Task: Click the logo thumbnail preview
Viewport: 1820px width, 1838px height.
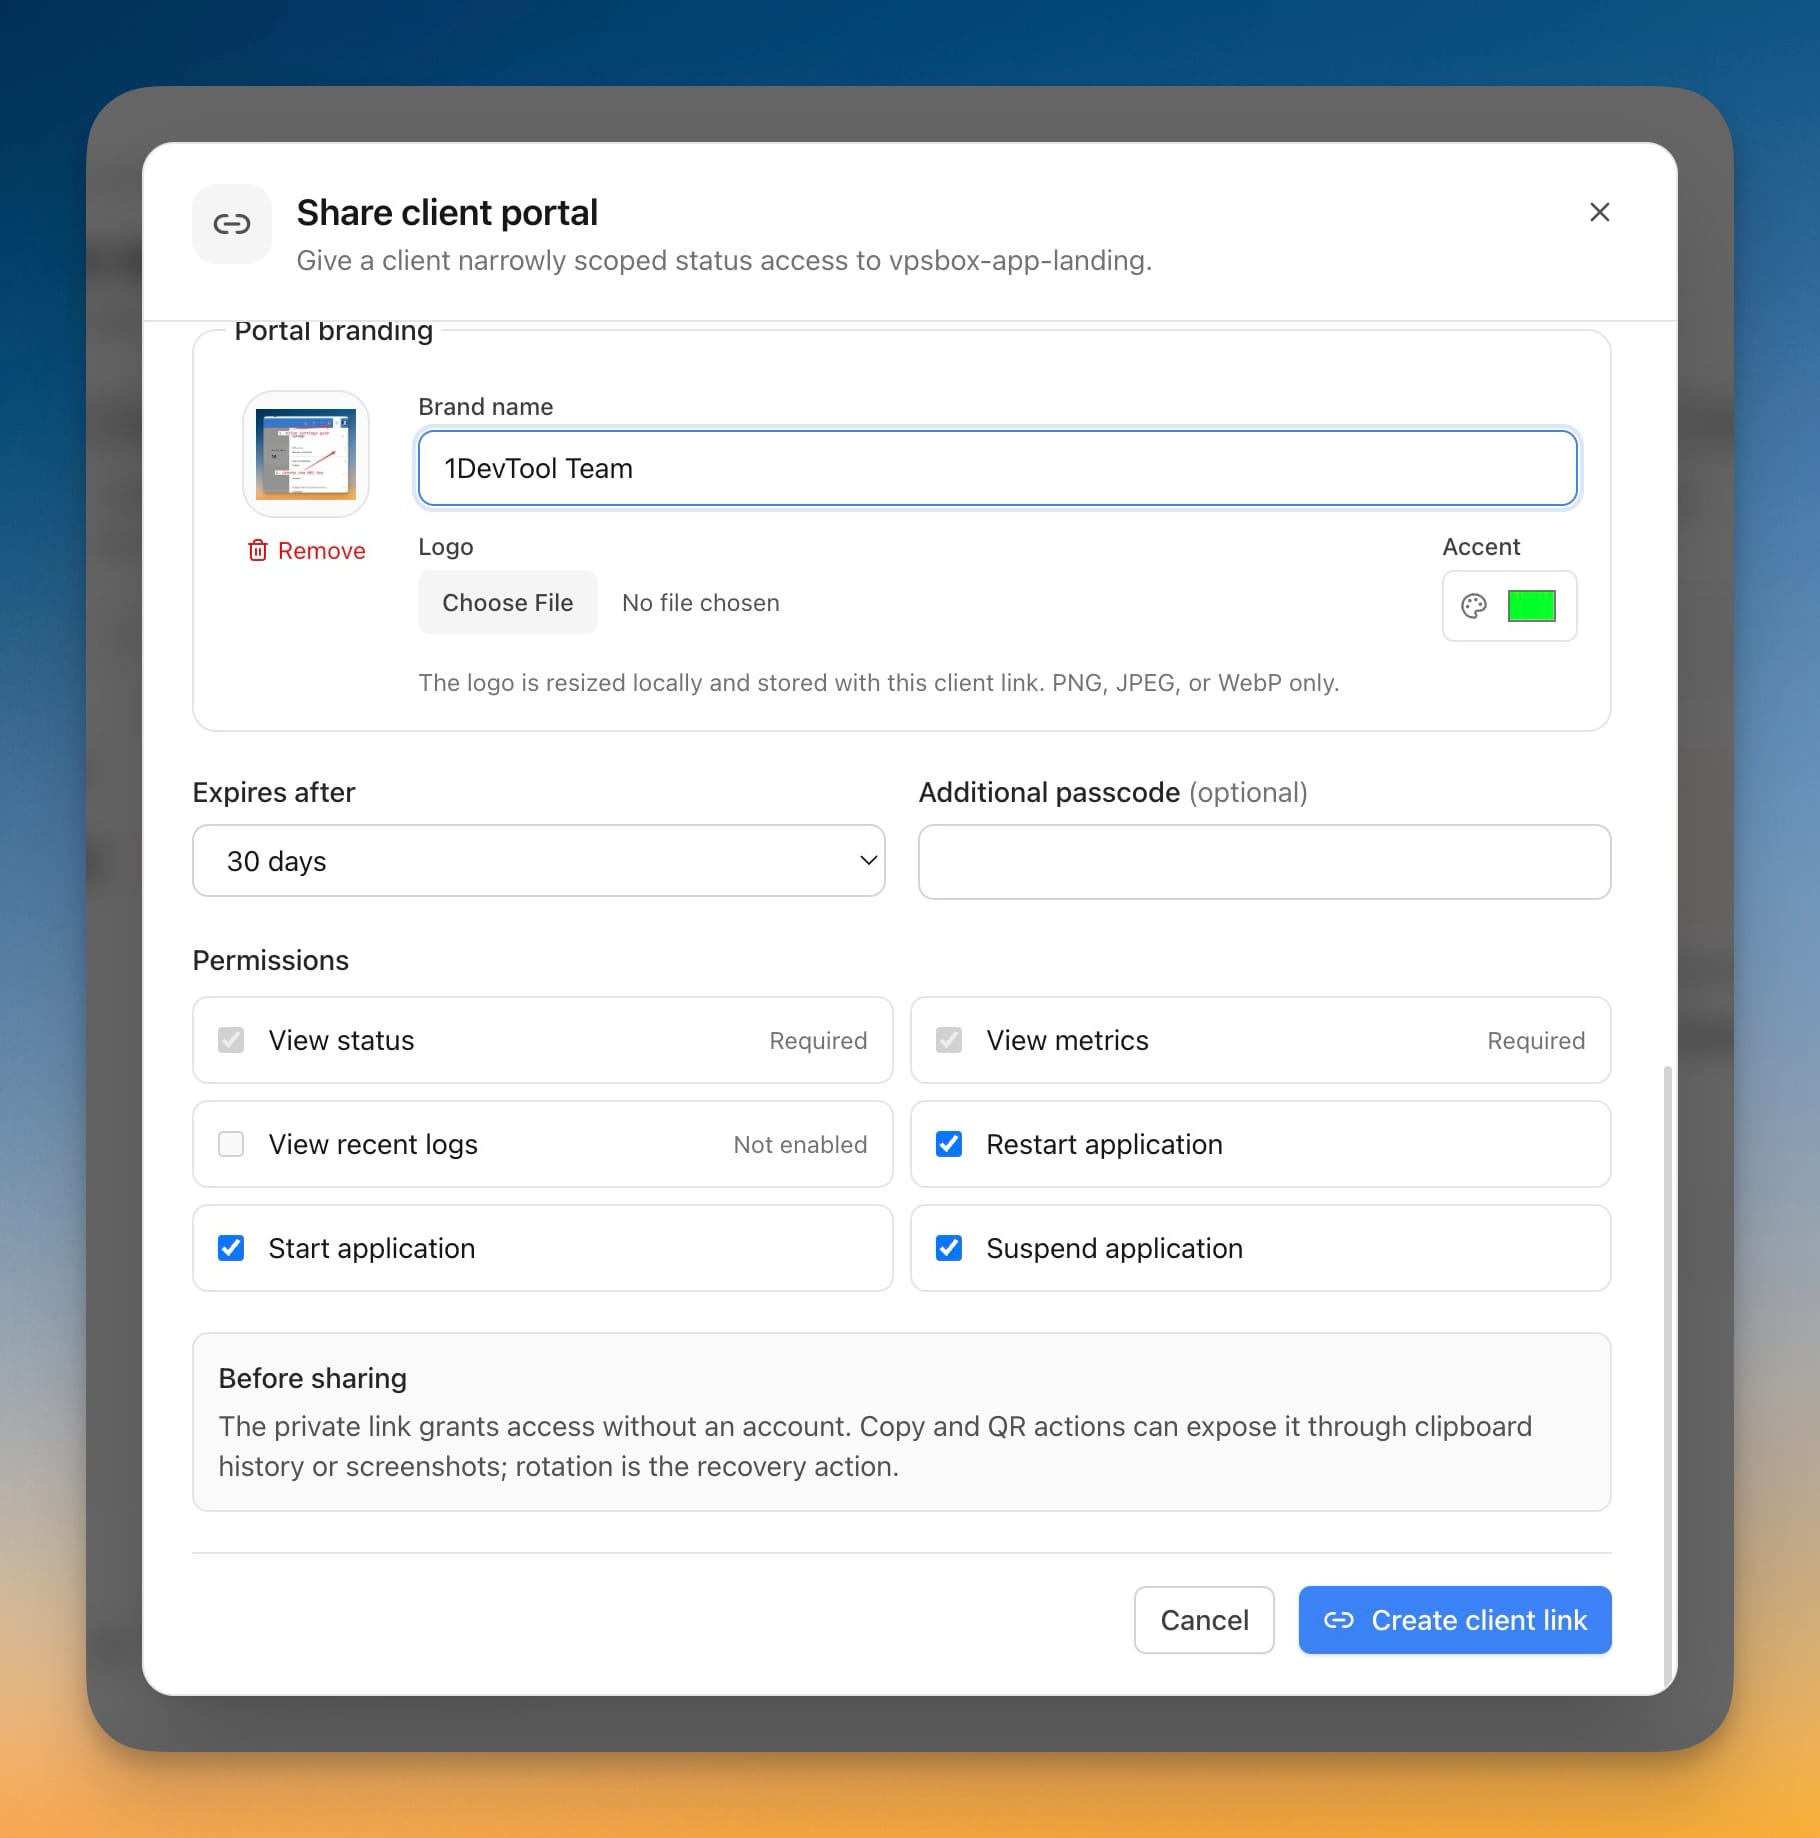Action: 306,454
